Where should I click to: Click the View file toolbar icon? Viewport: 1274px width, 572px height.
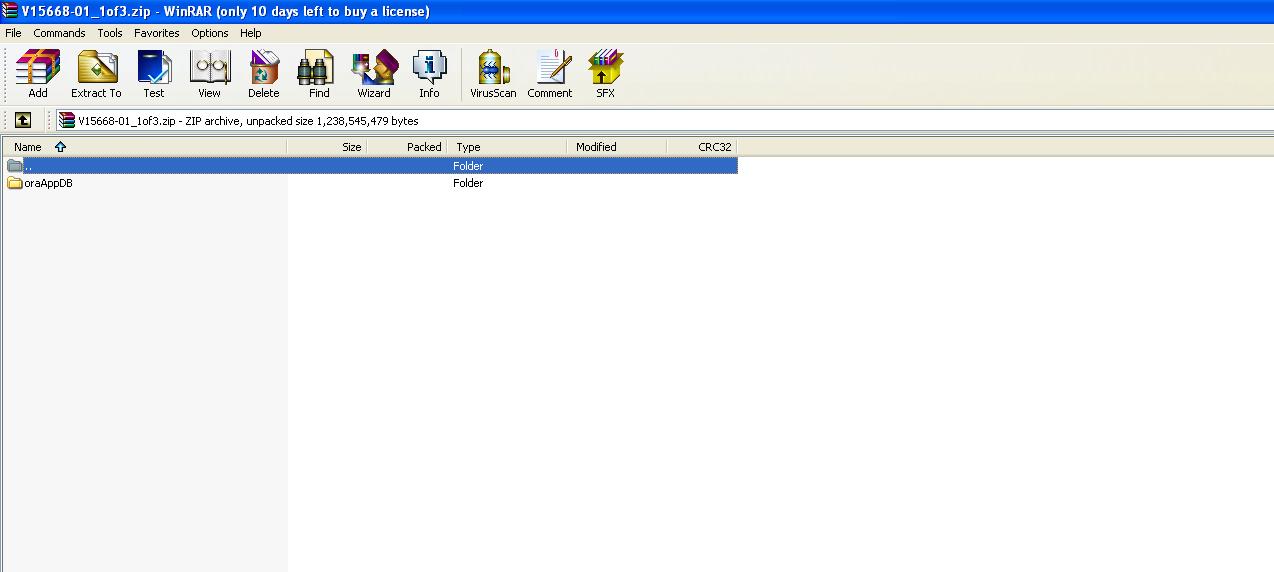click(209, 74)
